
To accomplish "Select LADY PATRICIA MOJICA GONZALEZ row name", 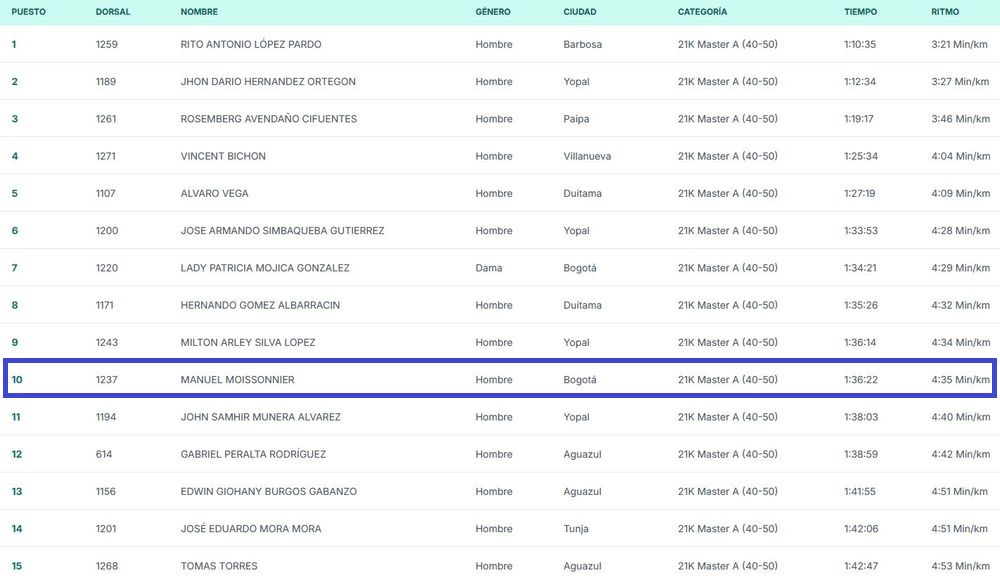I will [x=265, y=268].
